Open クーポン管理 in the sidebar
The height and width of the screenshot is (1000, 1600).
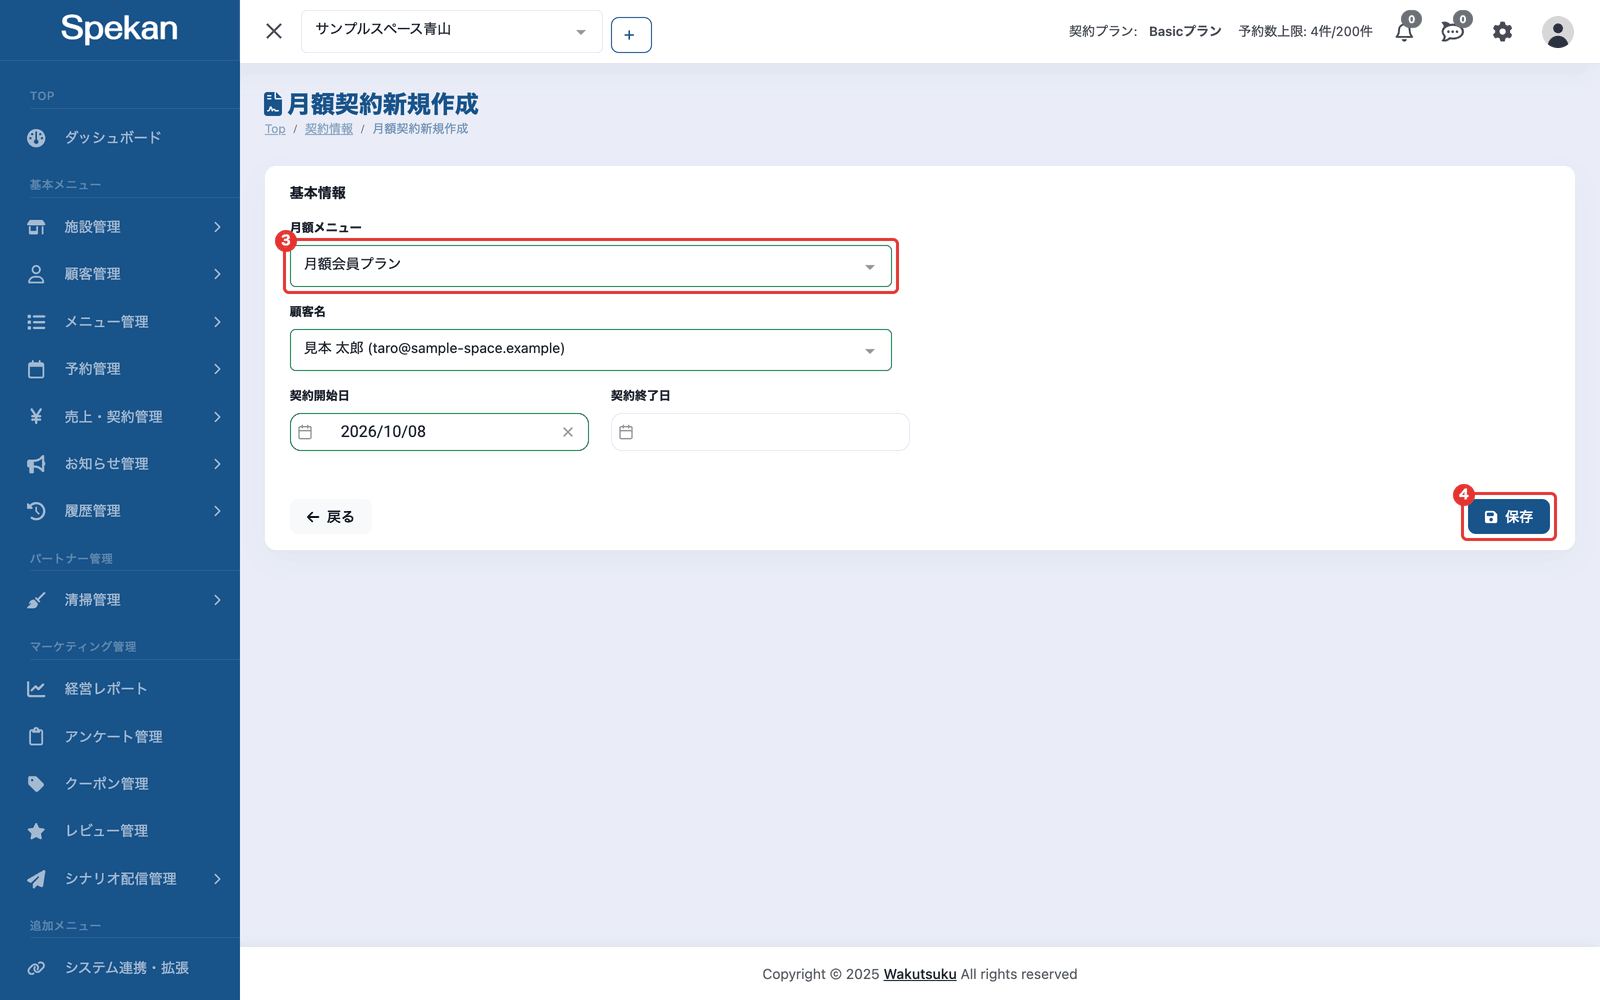(120, 784)
